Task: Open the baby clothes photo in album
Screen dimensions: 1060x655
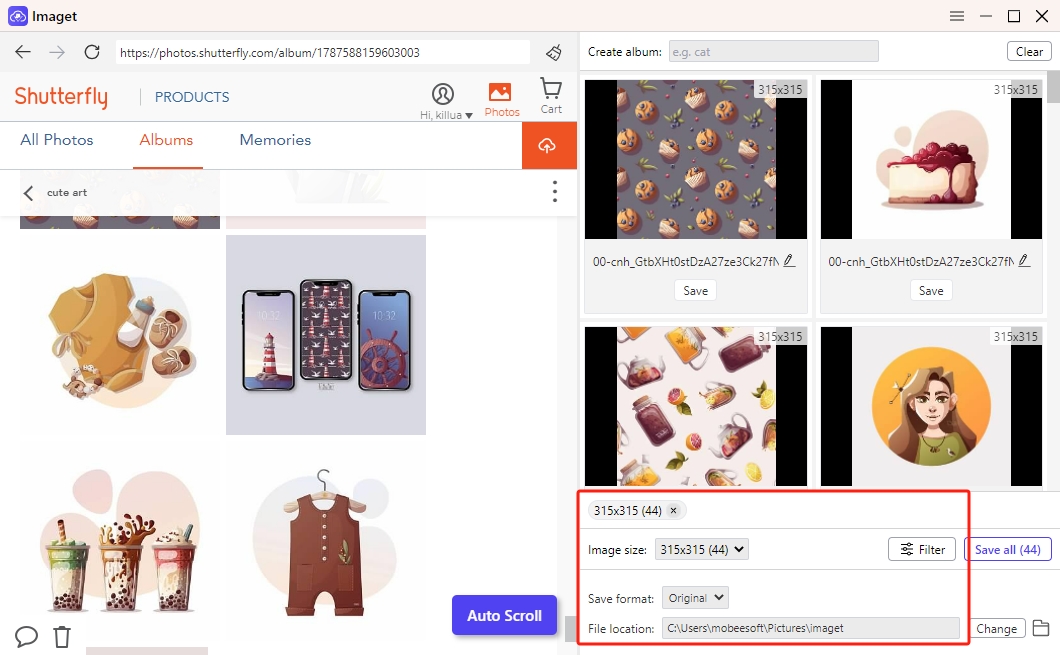Action: [x=120, y=335]
